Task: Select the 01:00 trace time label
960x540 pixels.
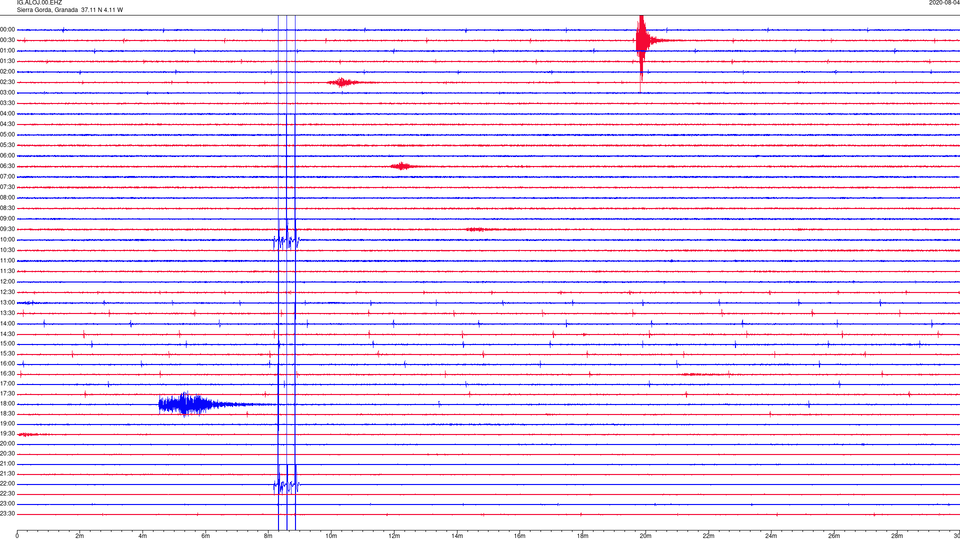Action: pyautogui.click(x=7, y=51)
